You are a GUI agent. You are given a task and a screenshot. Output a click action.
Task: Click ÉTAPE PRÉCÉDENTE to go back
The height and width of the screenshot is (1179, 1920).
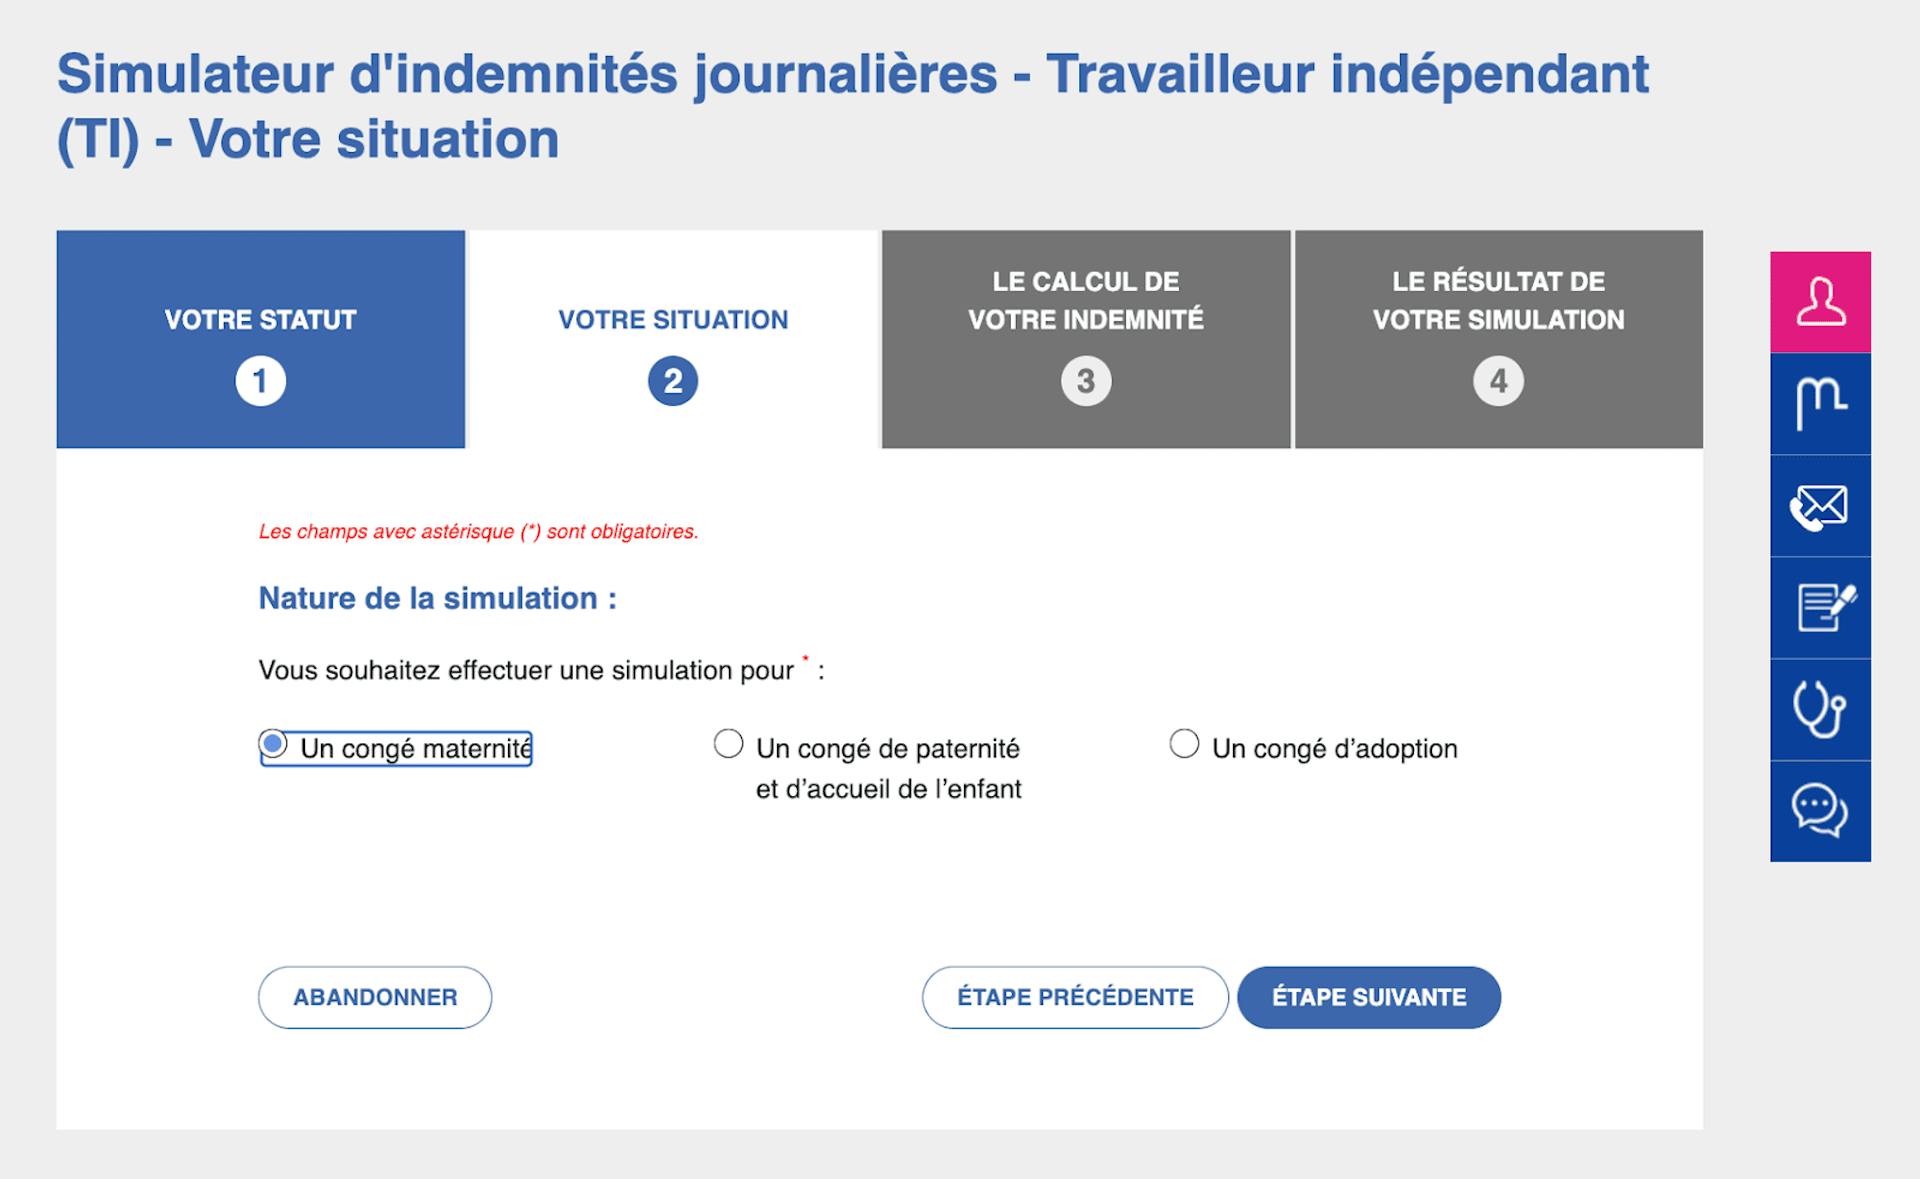coord(1074,997)
